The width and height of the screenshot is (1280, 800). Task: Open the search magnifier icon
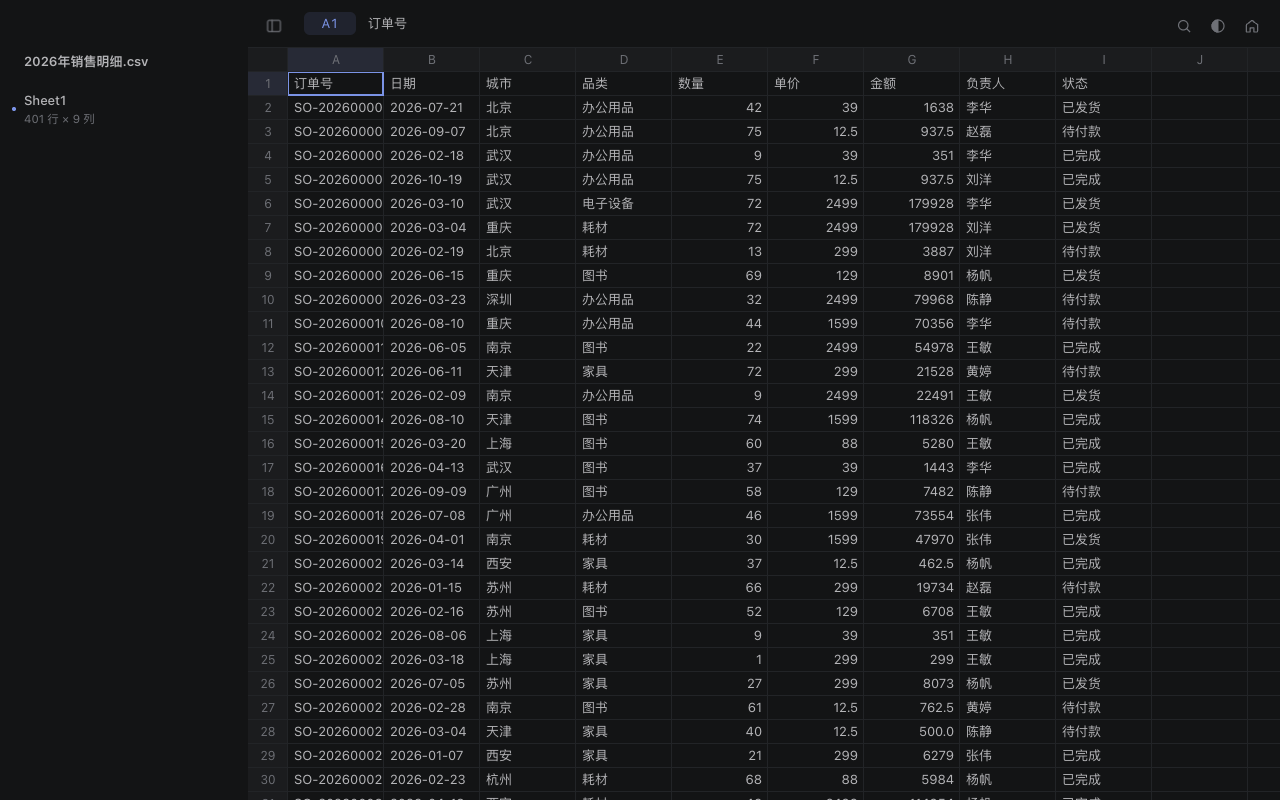coord(1184,26)
